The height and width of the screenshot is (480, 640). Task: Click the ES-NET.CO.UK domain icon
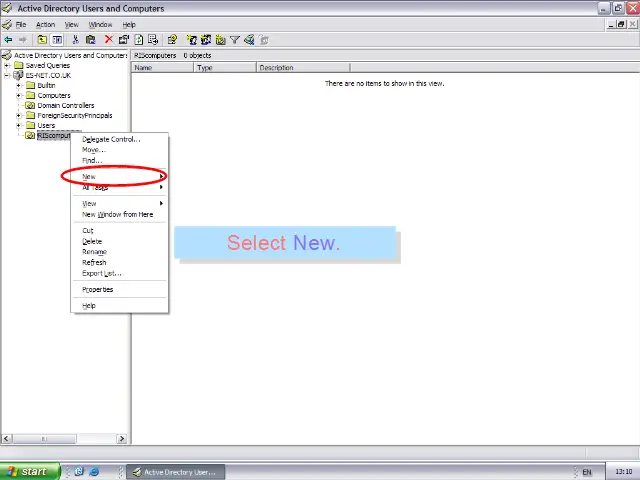(18, 75)
